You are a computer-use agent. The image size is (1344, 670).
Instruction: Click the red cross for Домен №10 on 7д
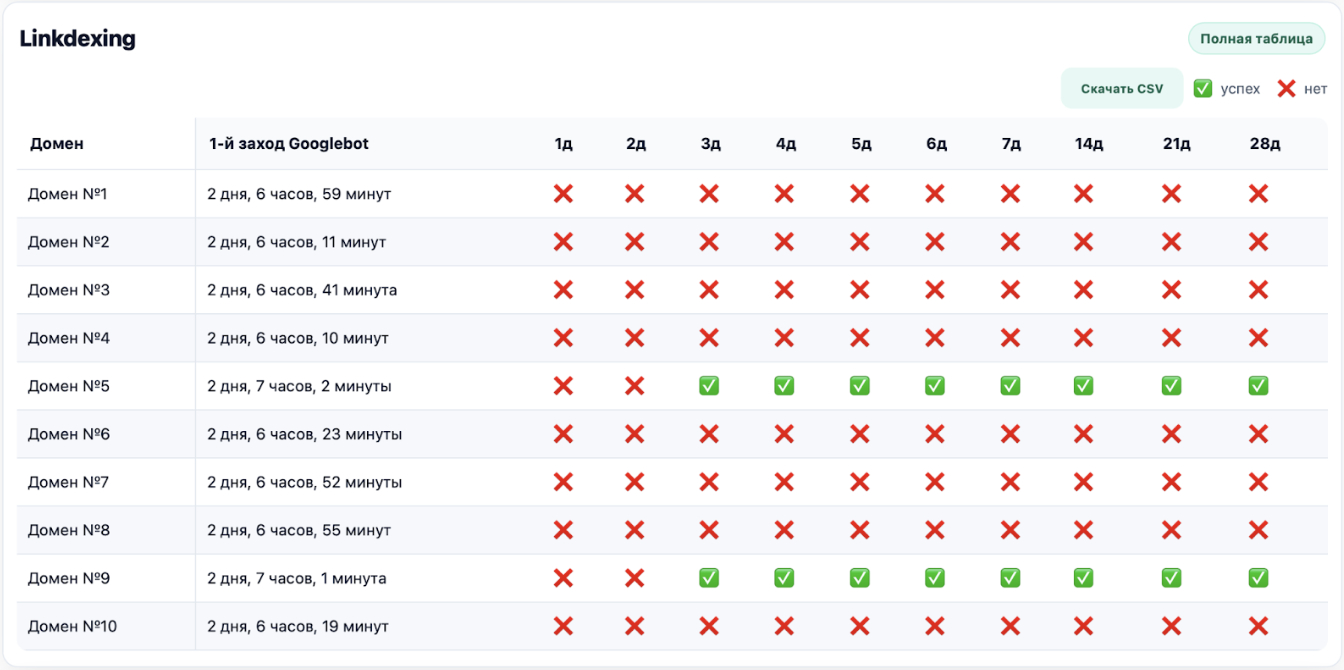1010,627
